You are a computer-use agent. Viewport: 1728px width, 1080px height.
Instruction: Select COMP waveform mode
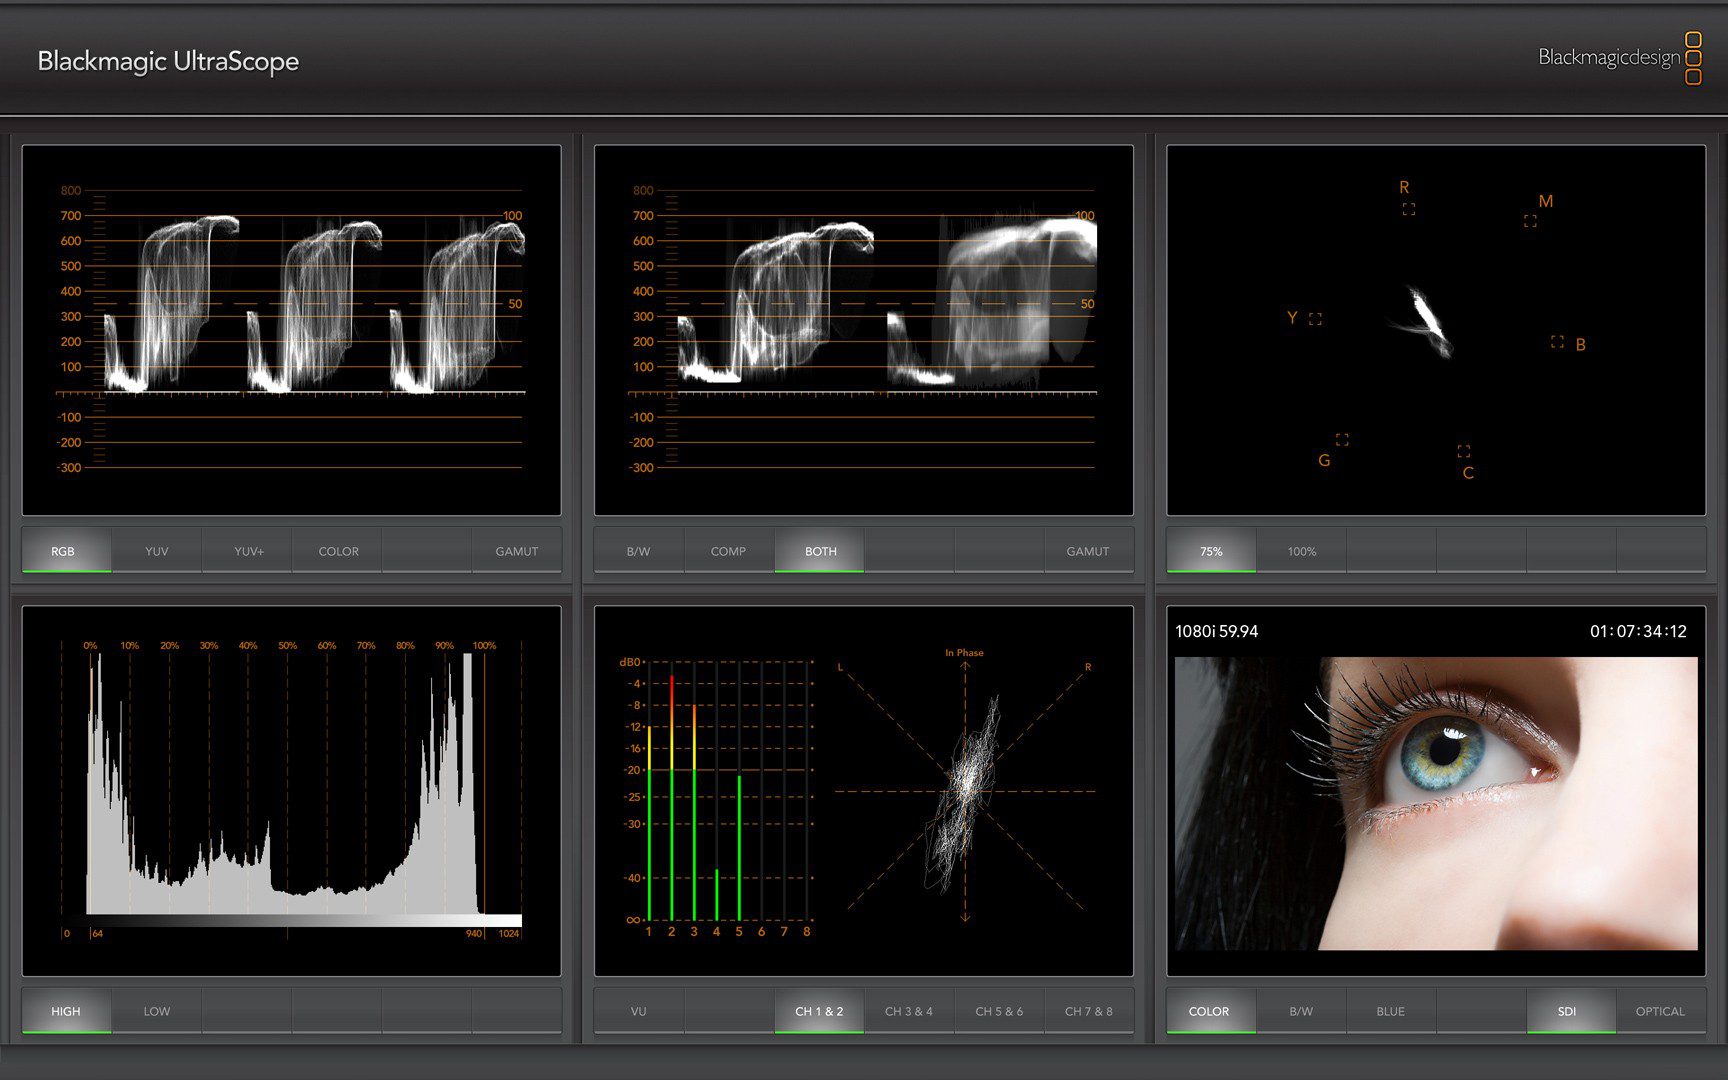pos(728,551)
